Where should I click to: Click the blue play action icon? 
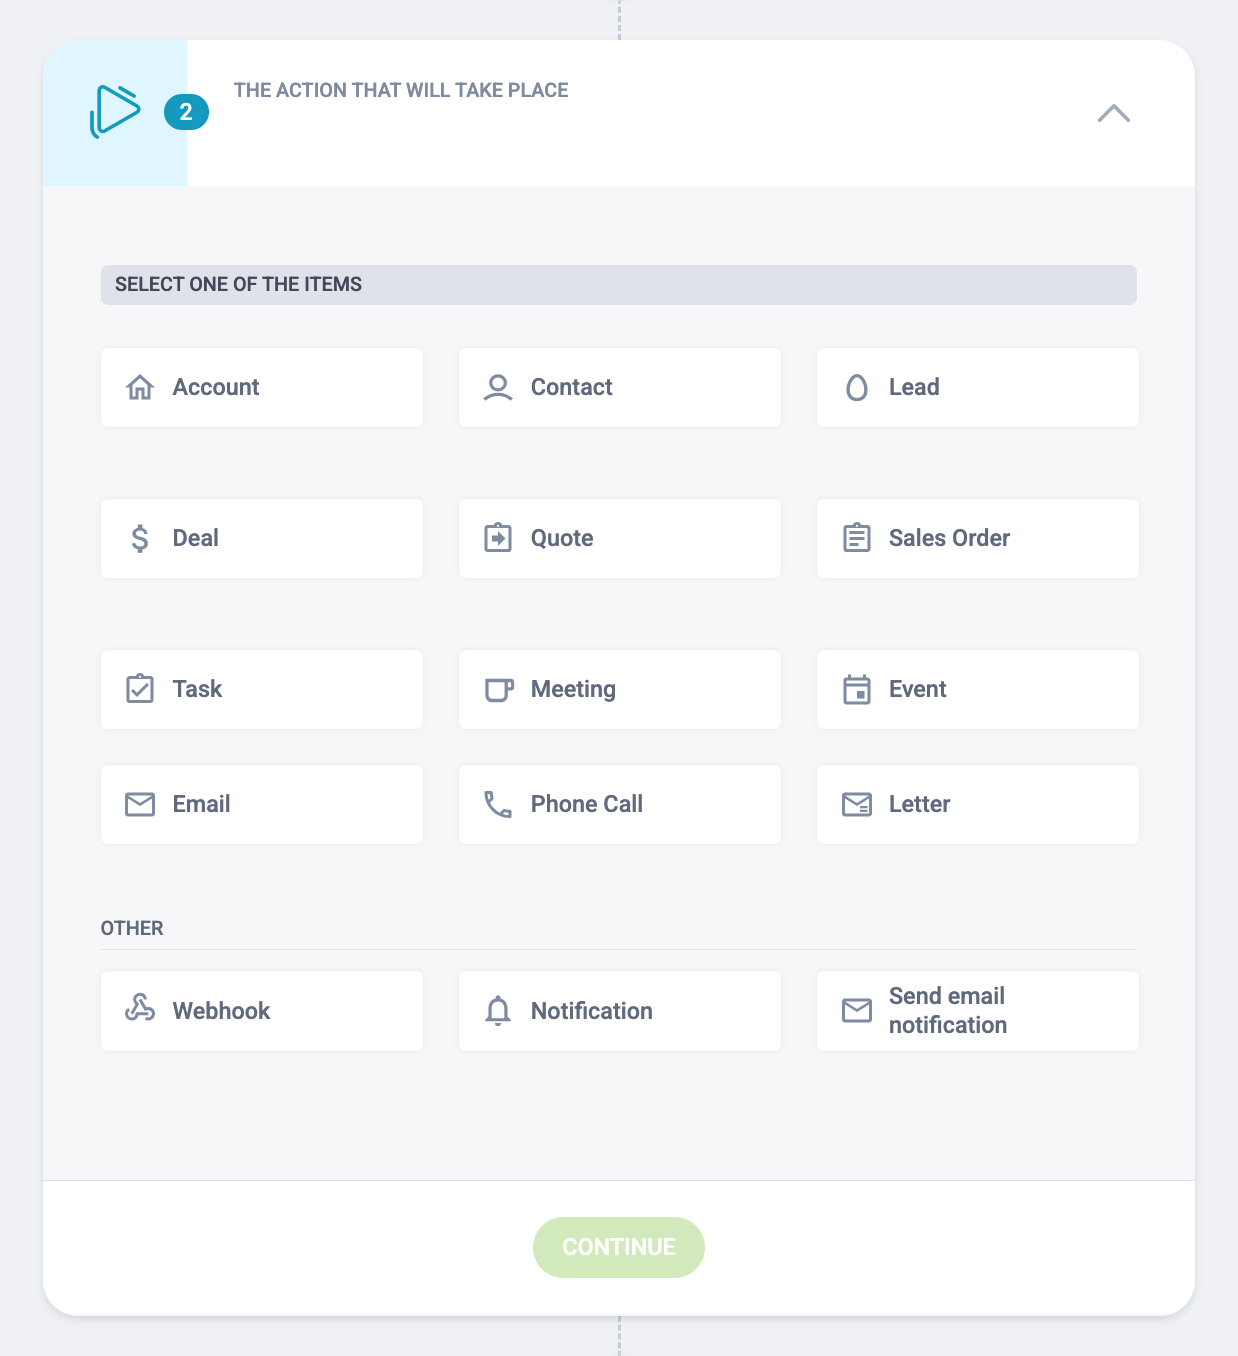[115, 111]
